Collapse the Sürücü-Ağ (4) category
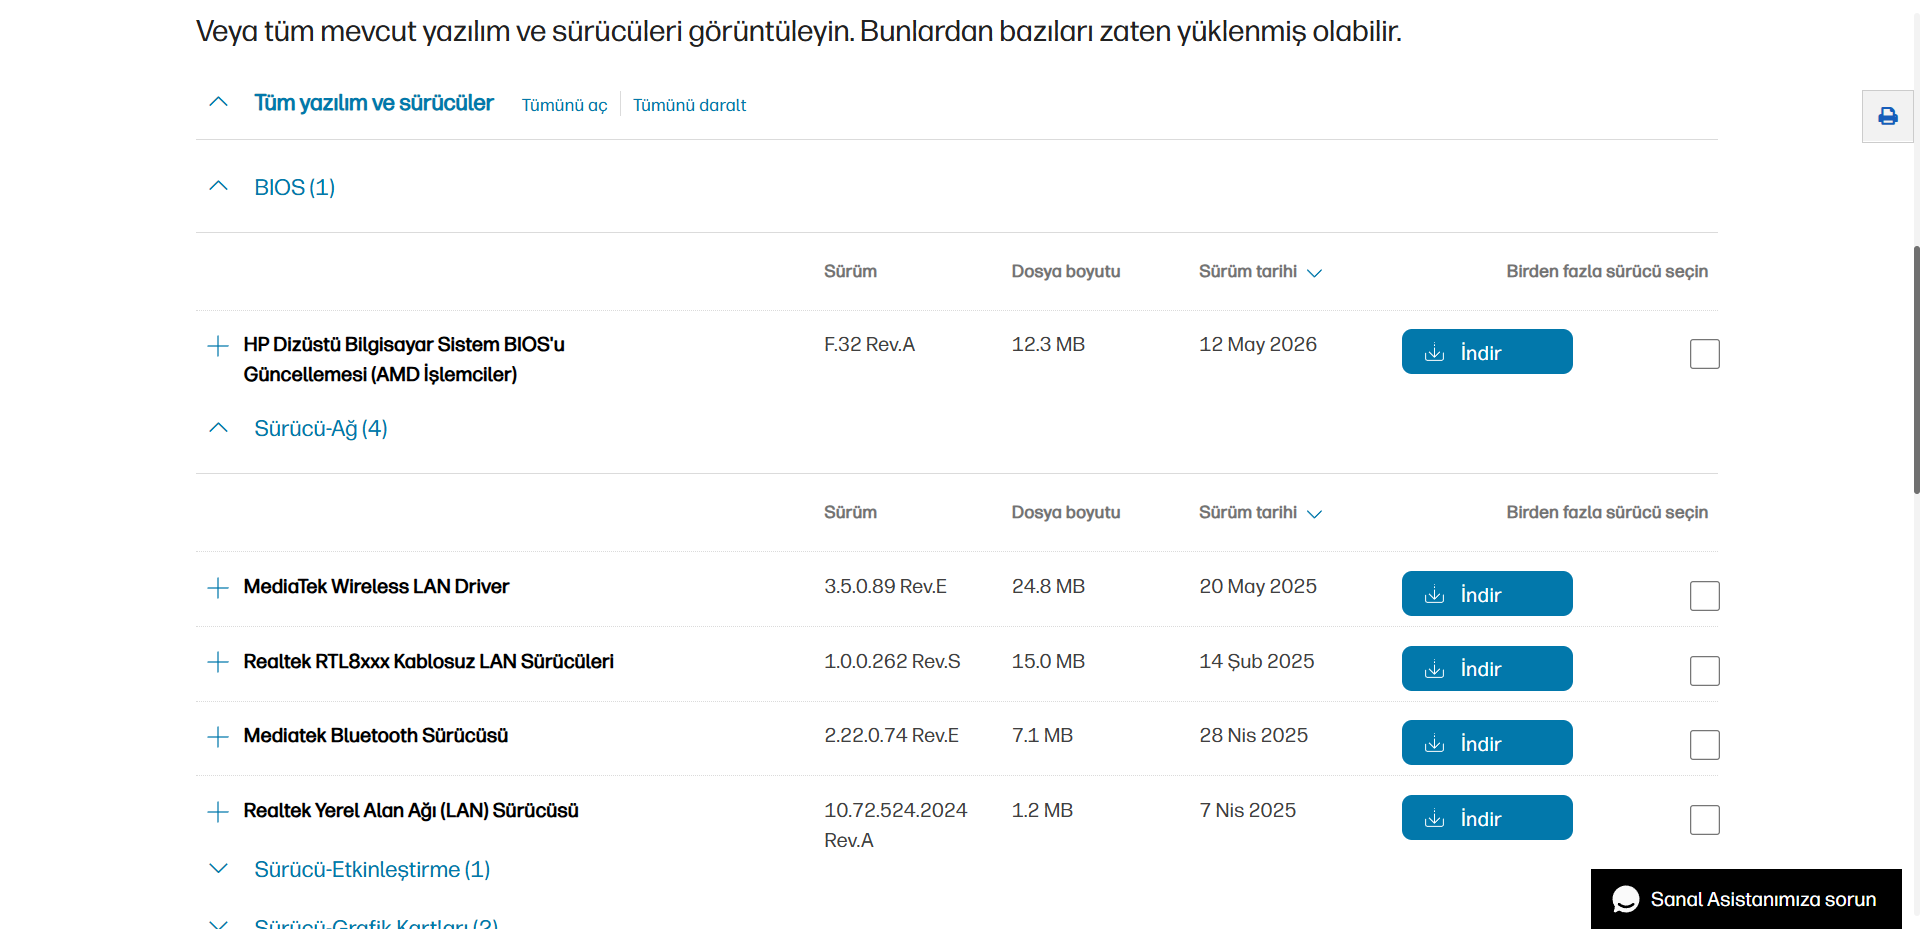The height and width of the screenshot is (929, 1920). point(218,428)
